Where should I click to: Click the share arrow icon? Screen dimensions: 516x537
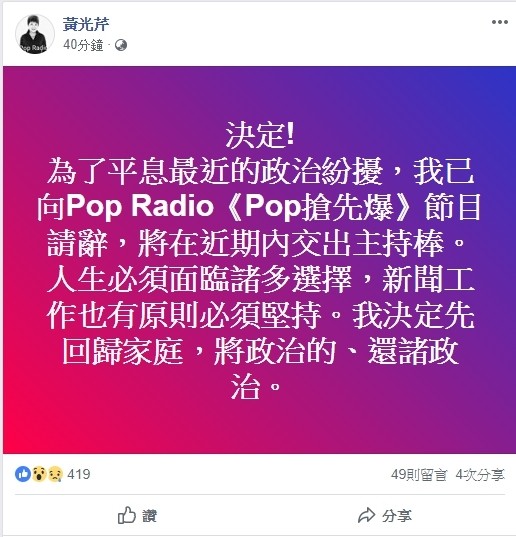366,515
